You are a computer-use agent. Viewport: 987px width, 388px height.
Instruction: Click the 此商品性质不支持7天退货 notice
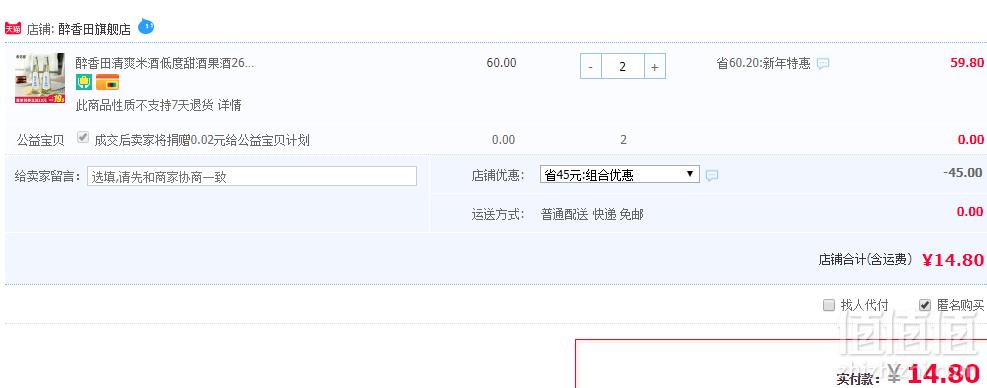click(145, 106)
